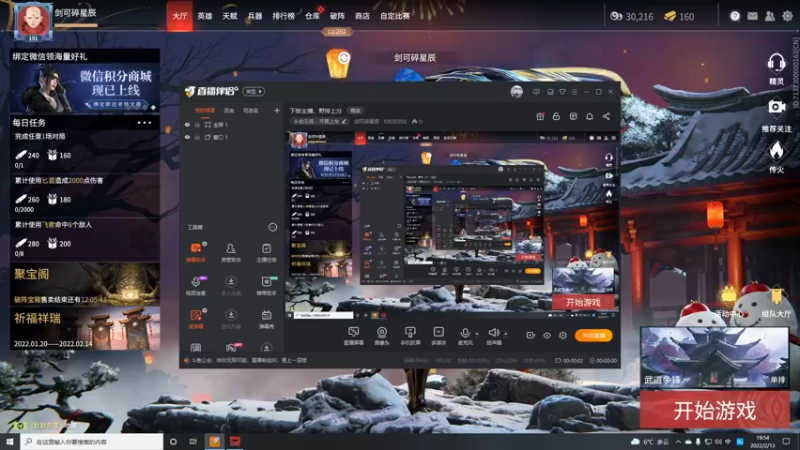Image resolution: width=800 pixels, height=450 pixels.
Task: Click the big 开始游戏 start button
Action: click(714, 410)
